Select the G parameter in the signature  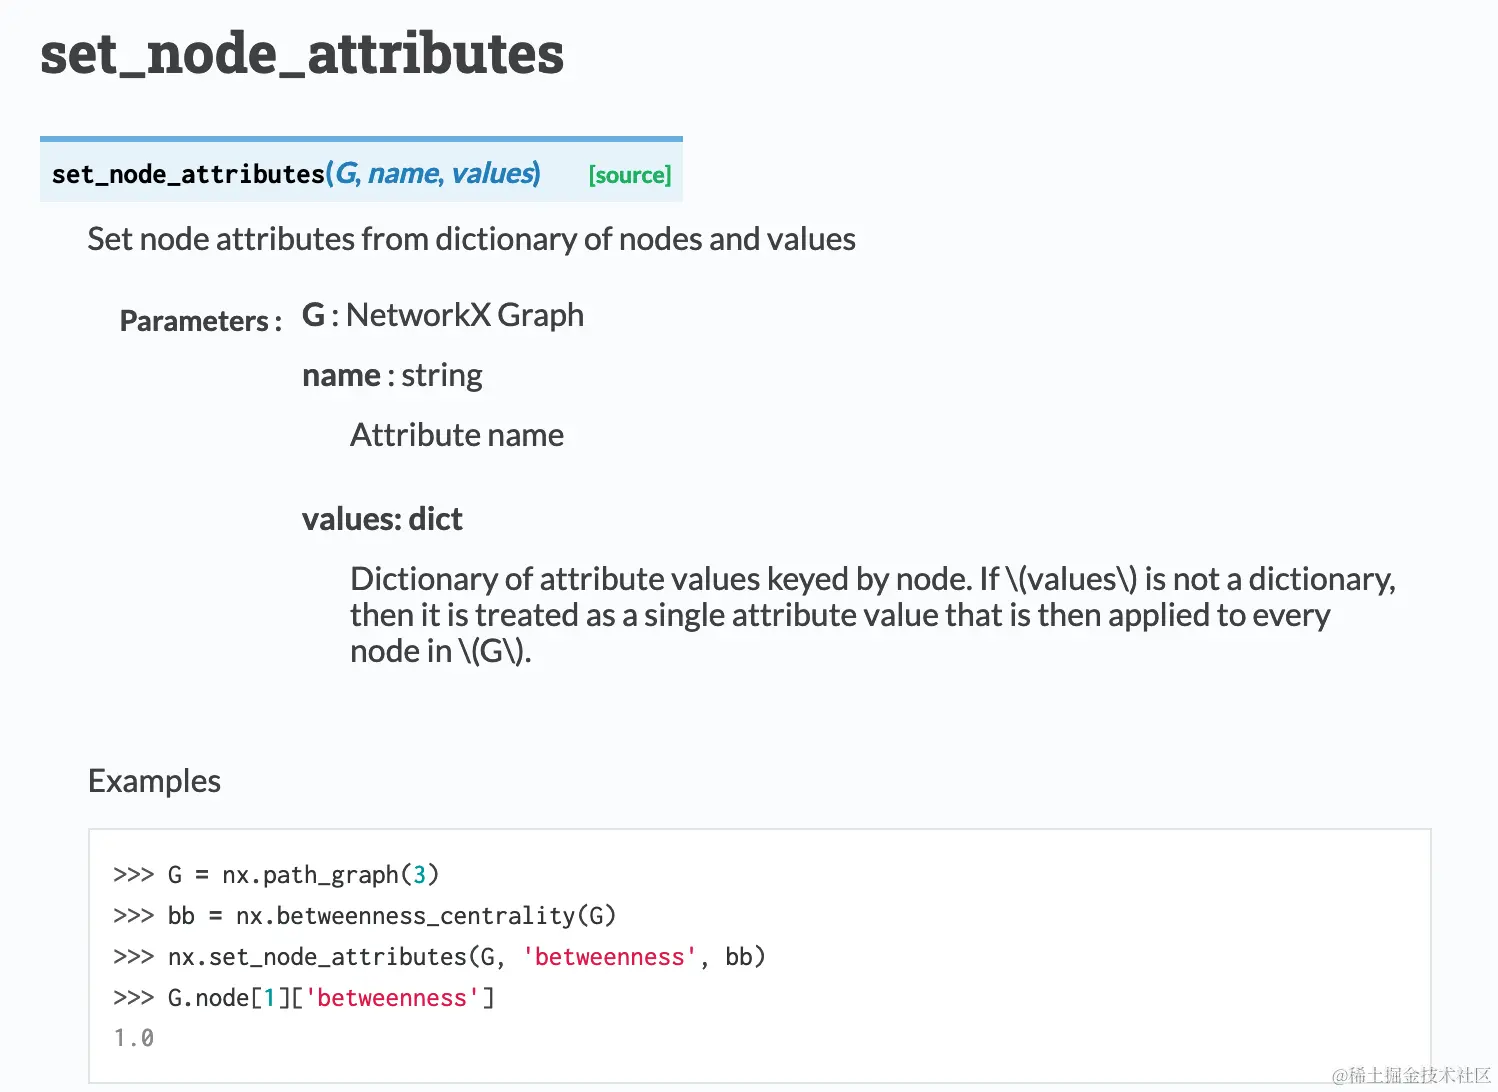[x=346, y=174]
